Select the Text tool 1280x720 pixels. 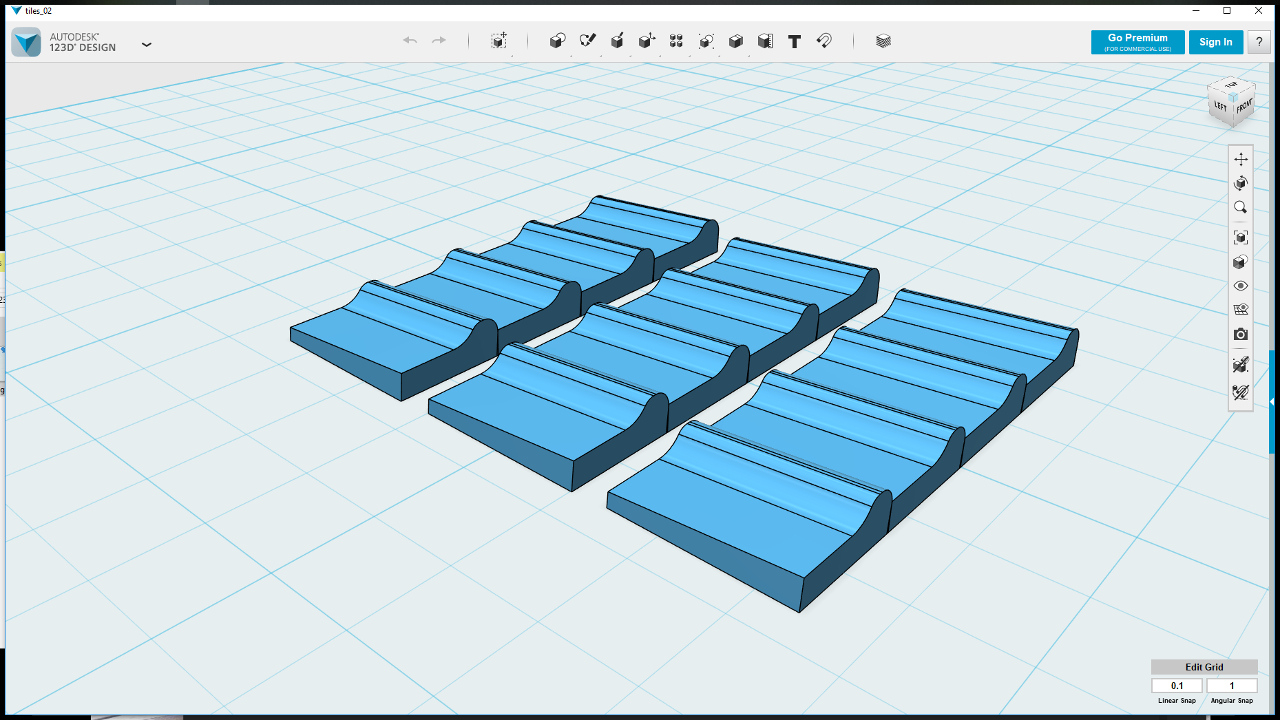(795, 41)
